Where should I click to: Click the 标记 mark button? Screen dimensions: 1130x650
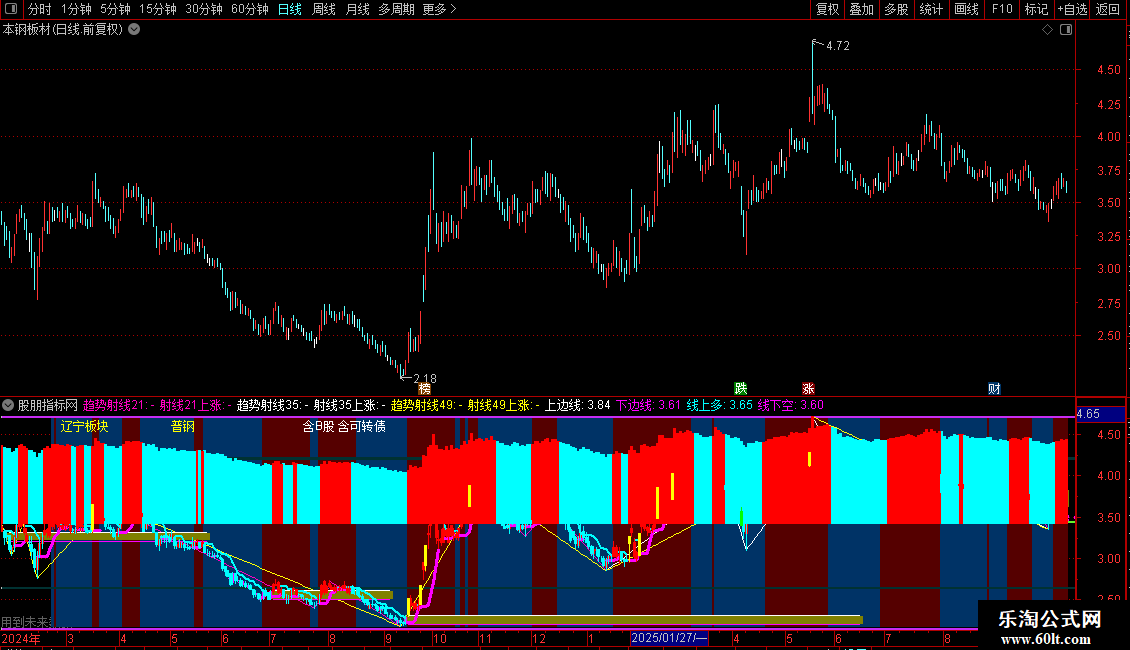[x=1036, y=9]
